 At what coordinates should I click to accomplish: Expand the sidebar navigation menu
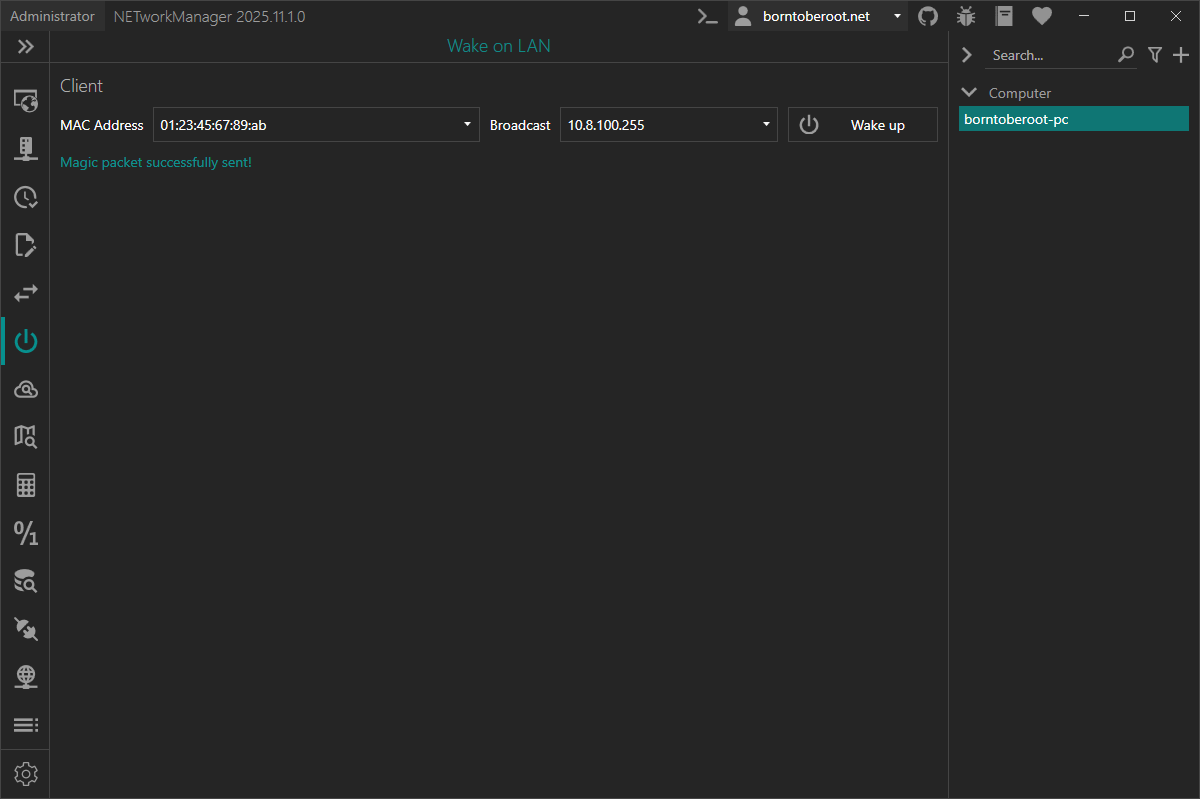click(26, 47)
